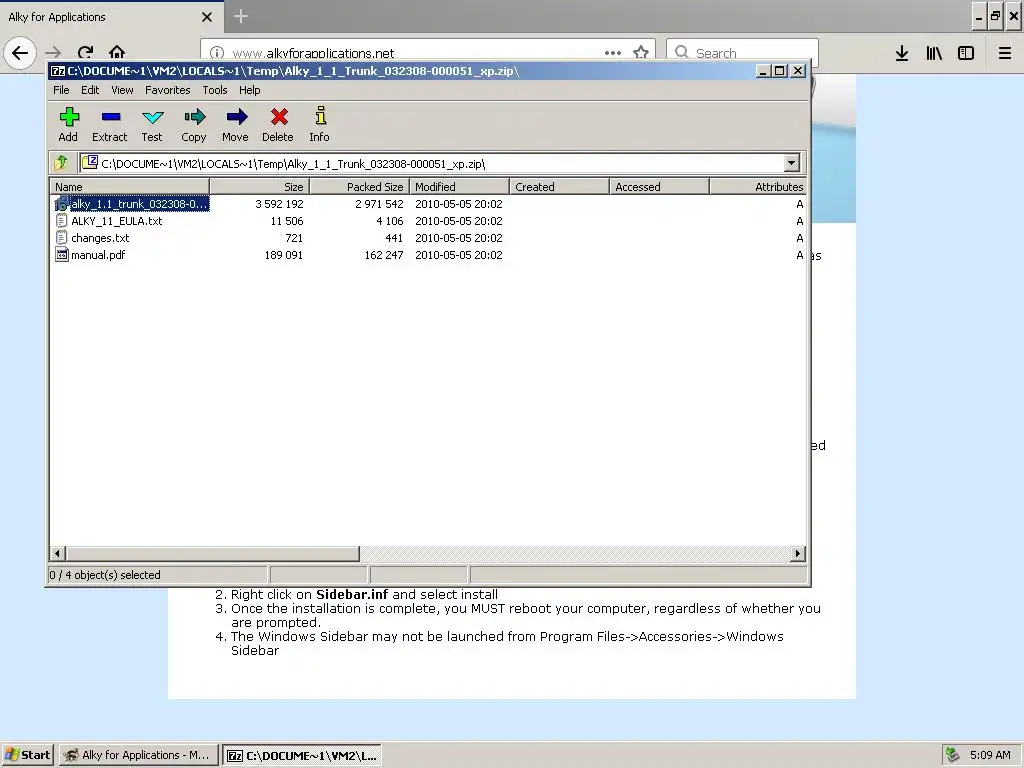Click the size value 11 506
The height and width of the screenshot is (768, 1024).
[x=287, y=221]
